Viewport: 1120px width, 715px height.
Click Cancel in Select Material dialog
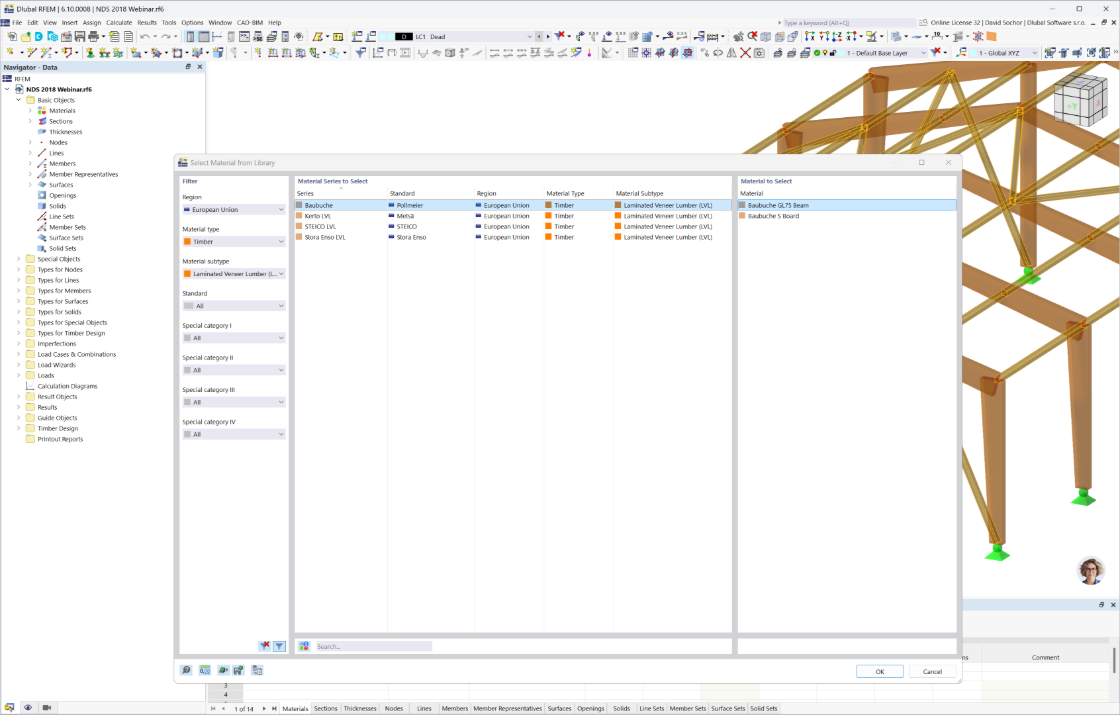click(x=932, y=671)
